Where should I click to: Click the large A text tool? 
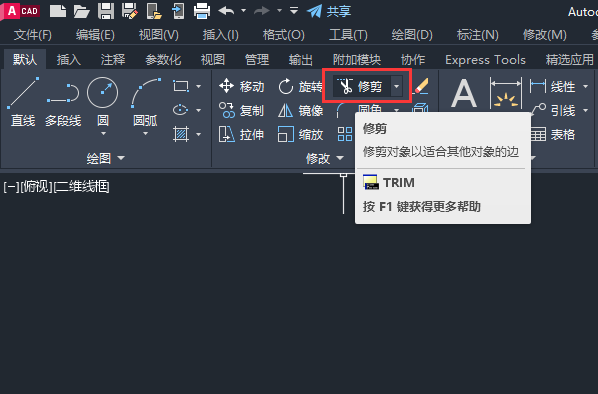point(463,93)
